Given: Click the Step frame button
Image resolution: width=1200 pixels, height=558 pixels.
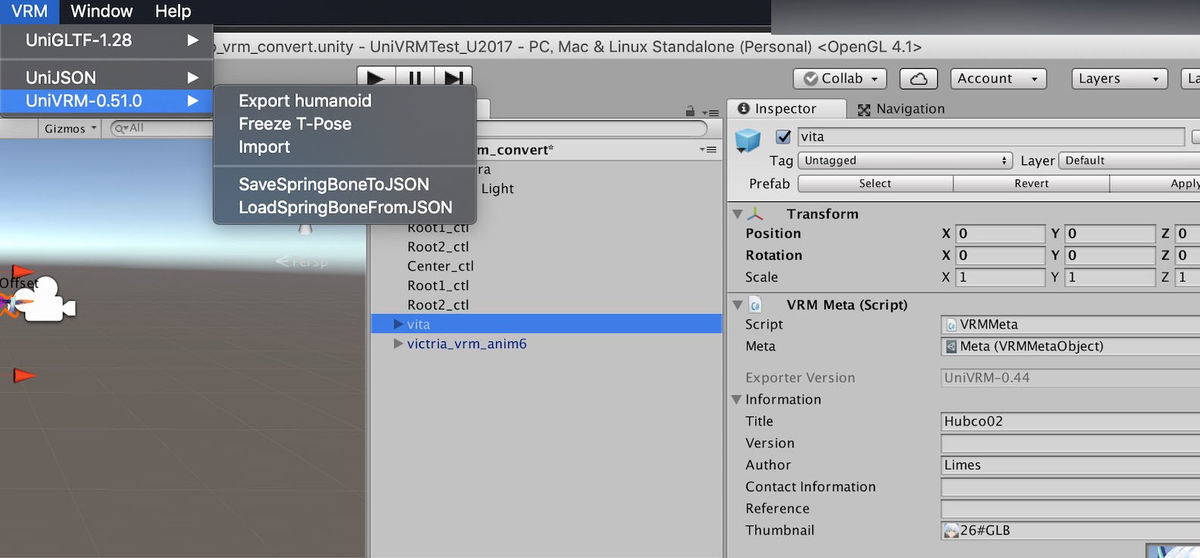Looking at the screenshot, I should click(453, 78).
